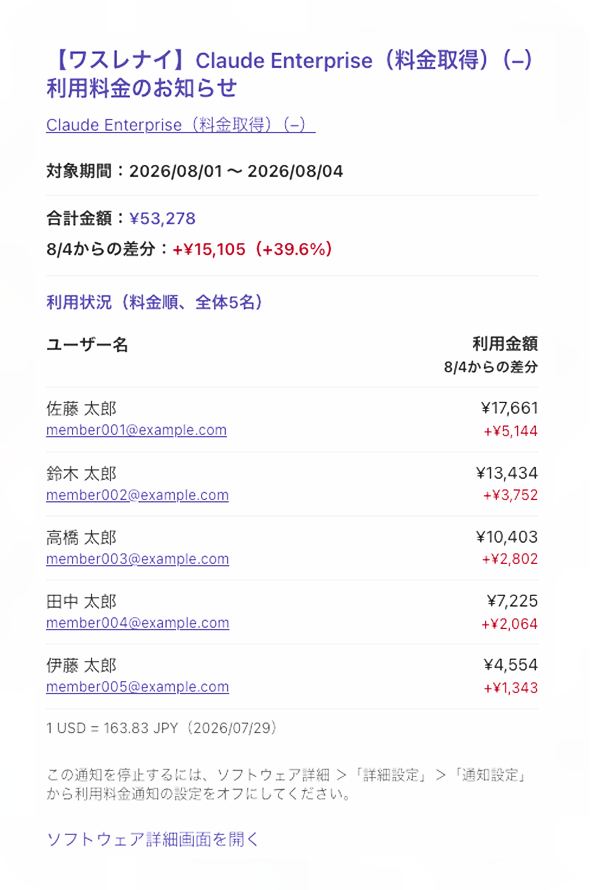
Task: Select the member003@example.com link
Action: [x=137, y=559]
